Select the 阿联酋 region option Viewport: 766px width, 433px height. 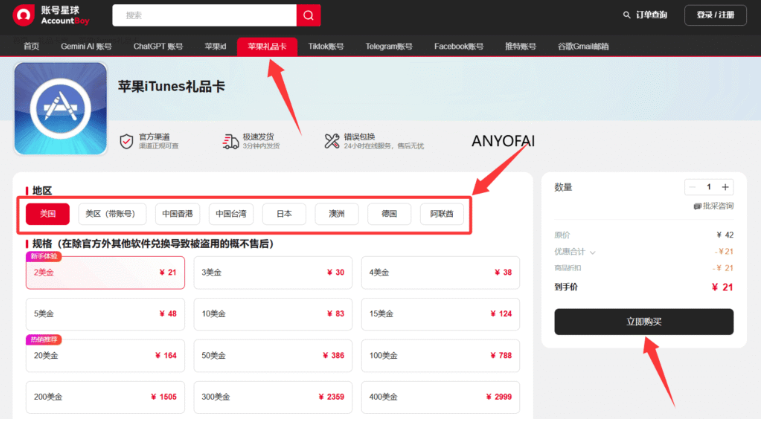click(442, 214)
